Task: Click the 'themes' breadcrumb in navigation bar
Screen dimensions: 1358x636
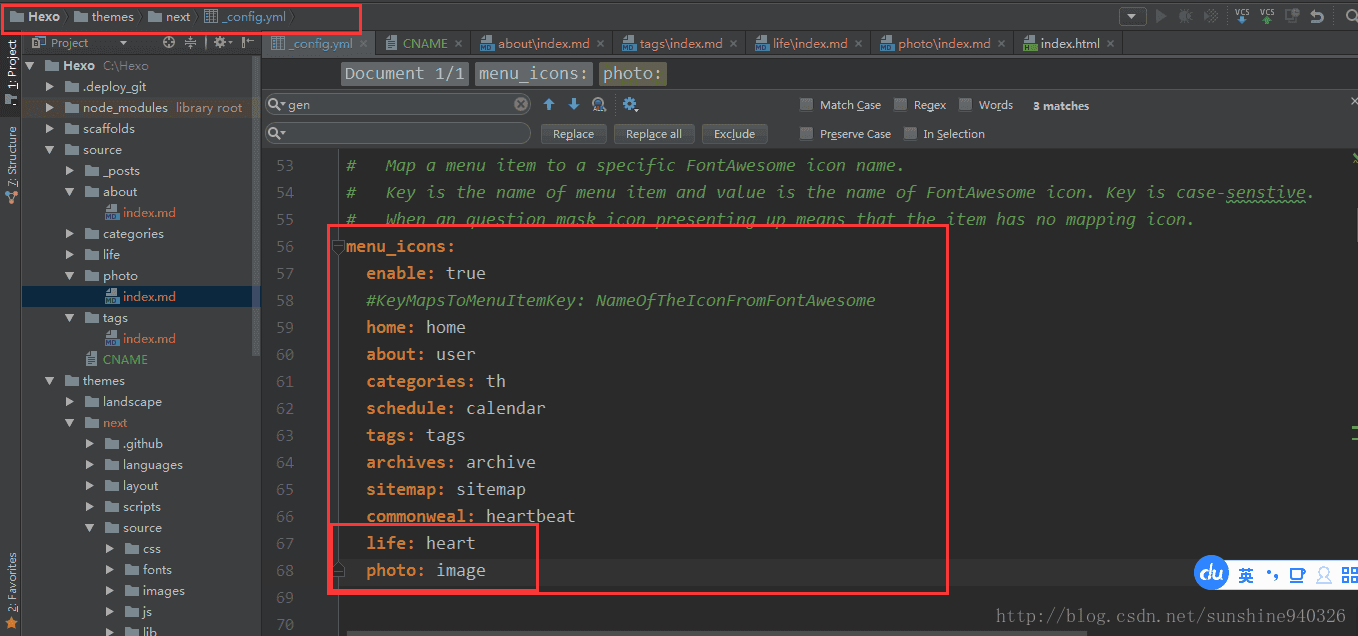Action: [104, 16]
